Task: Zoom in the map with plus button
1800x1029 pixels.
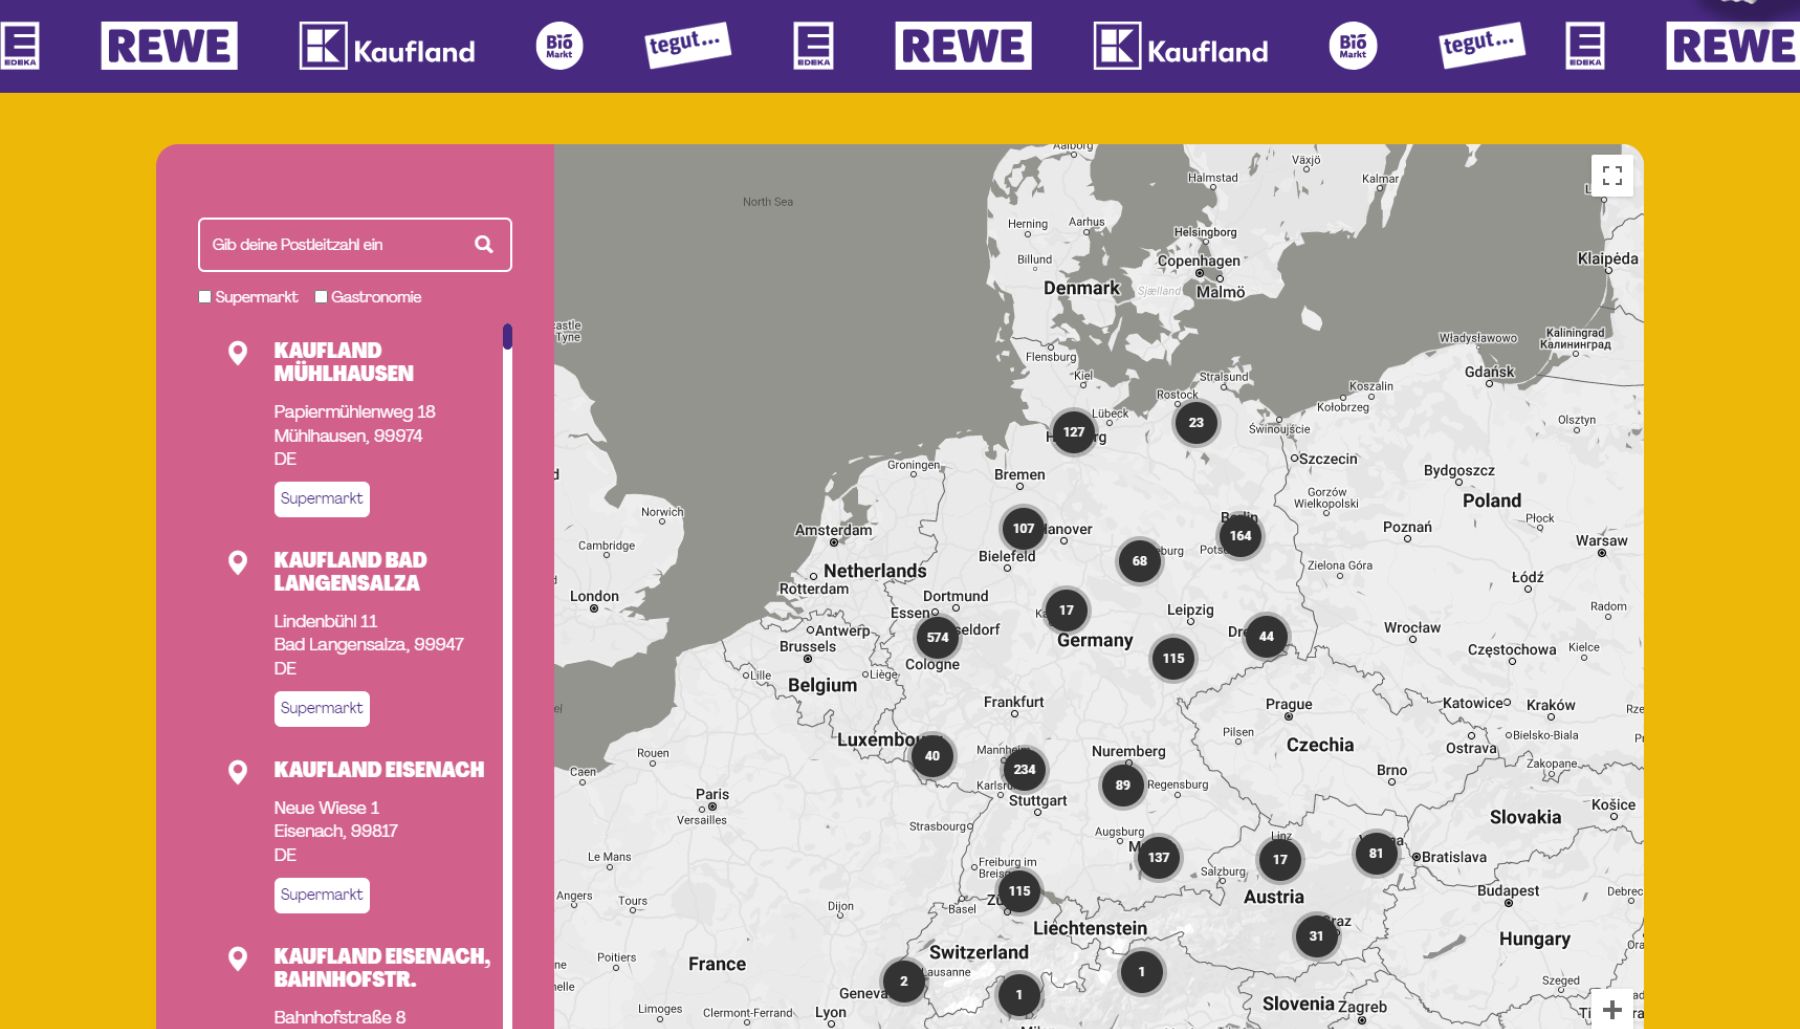Action: pos(1612,1010)
